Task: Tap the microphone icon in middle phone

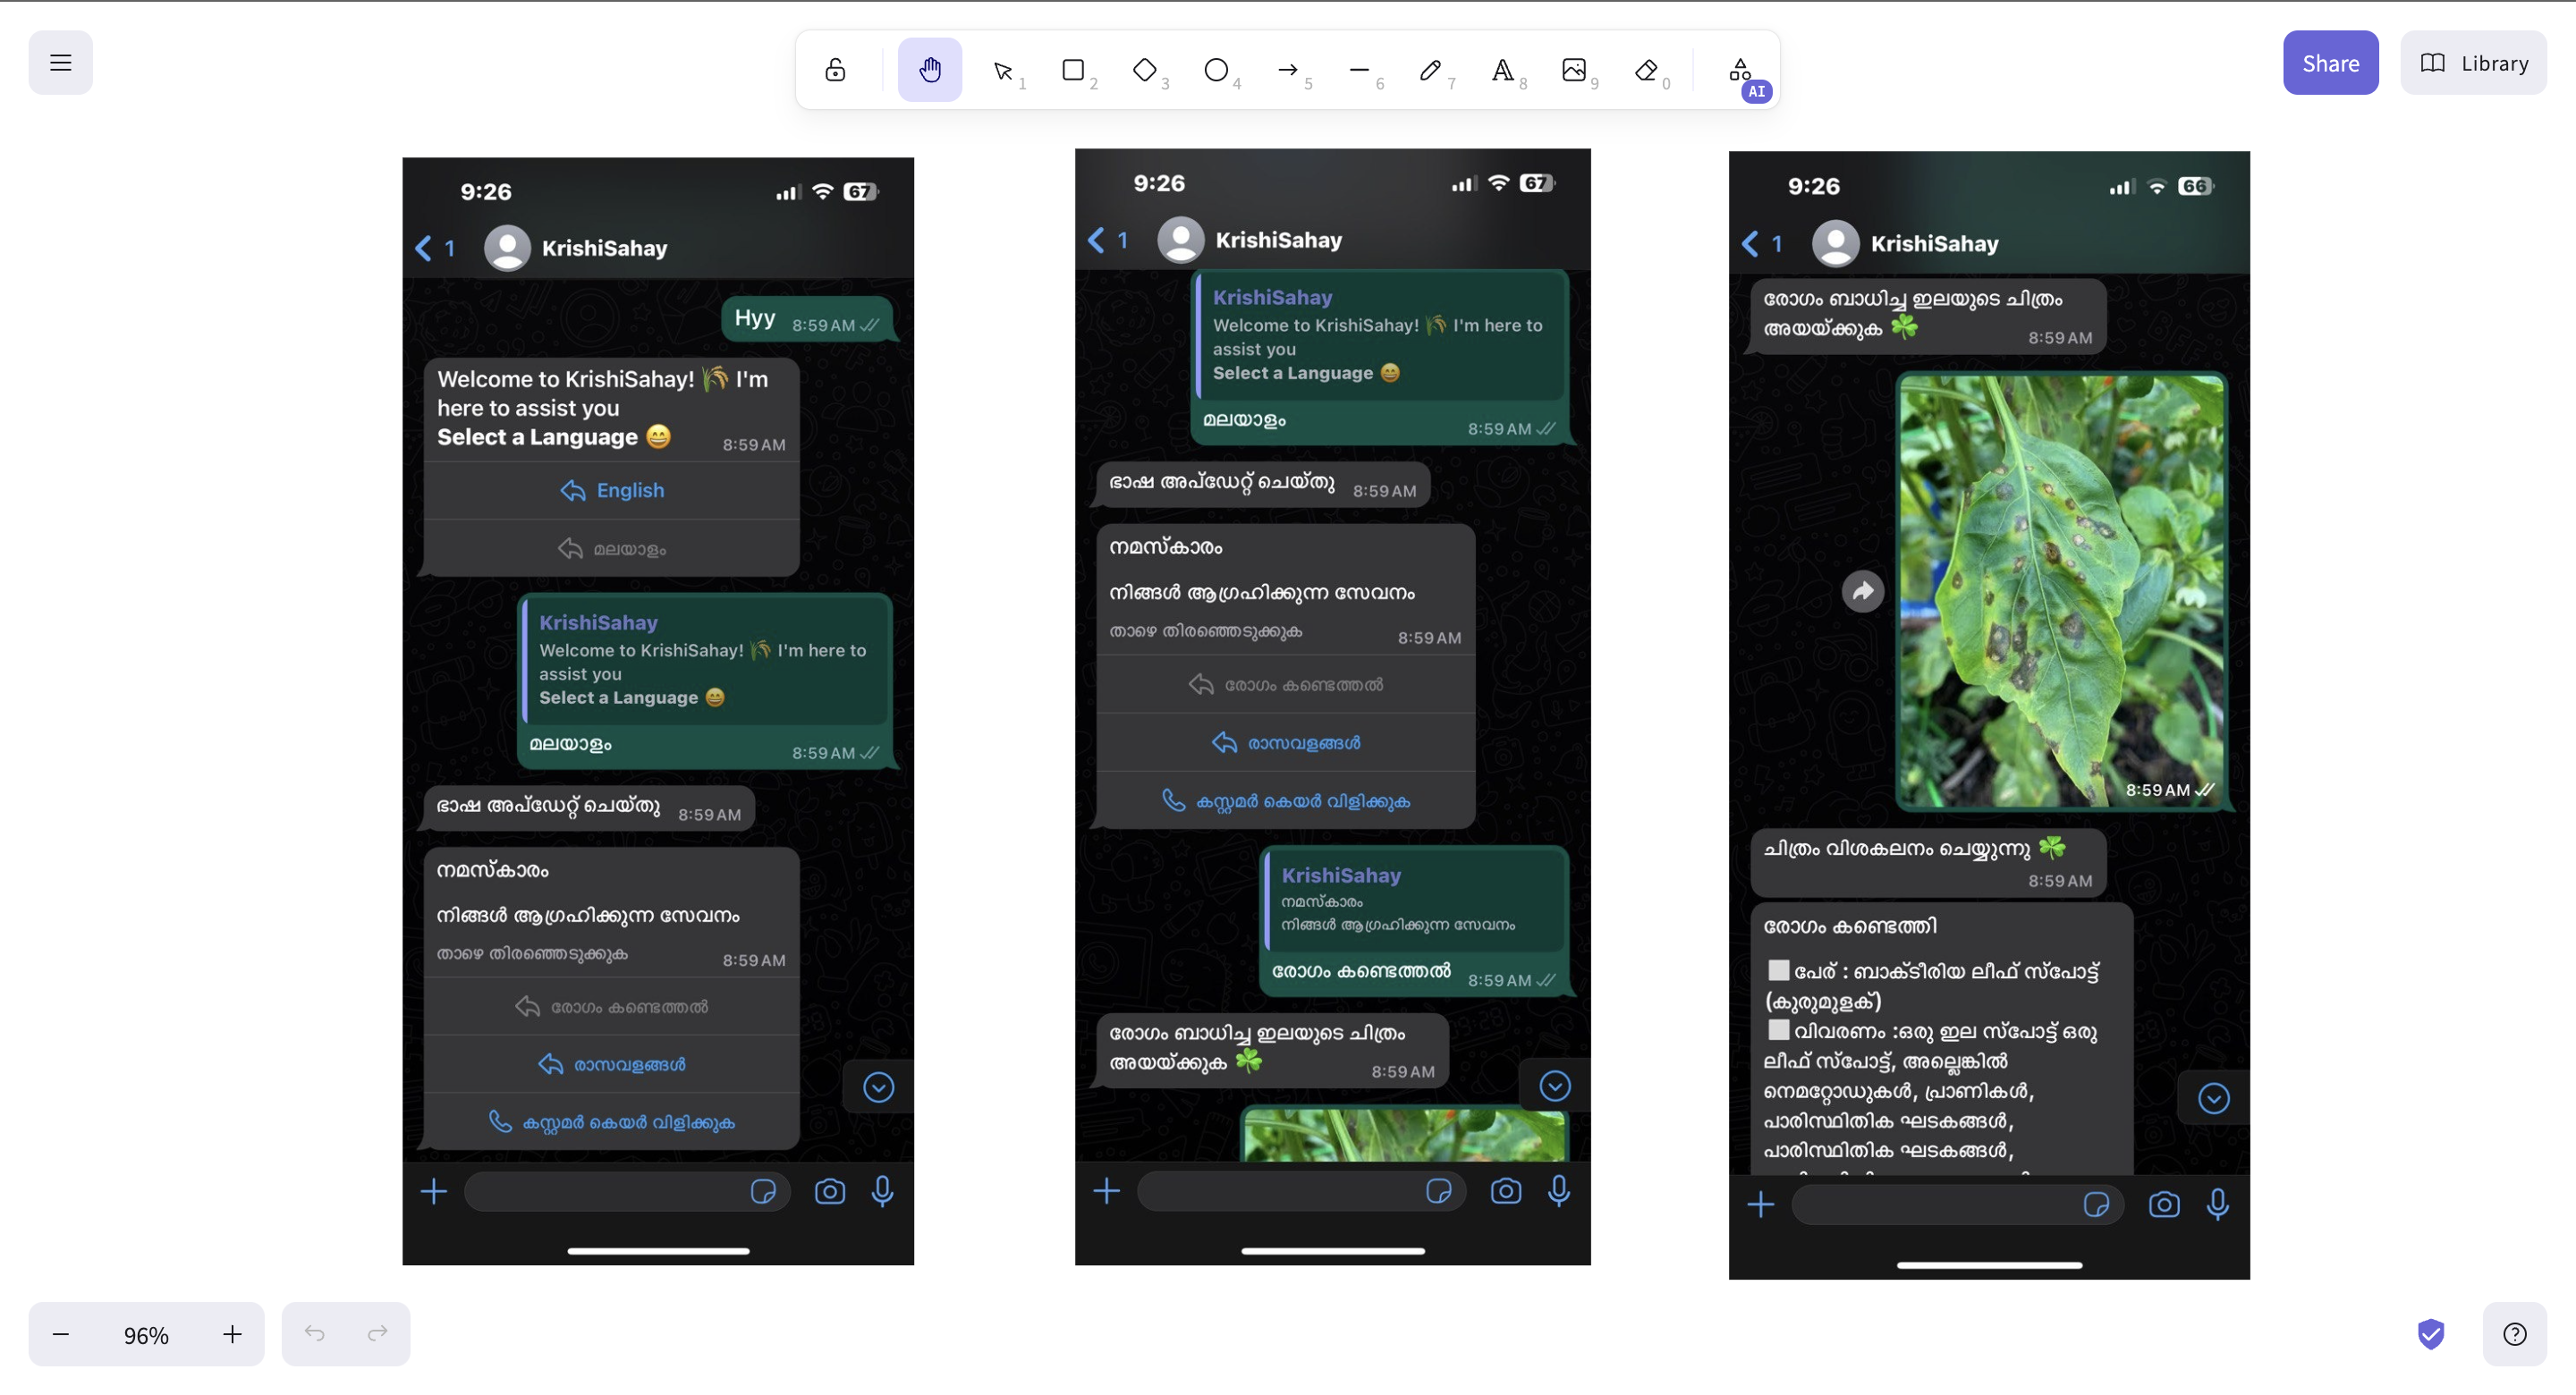Action: point(1559,1190)
